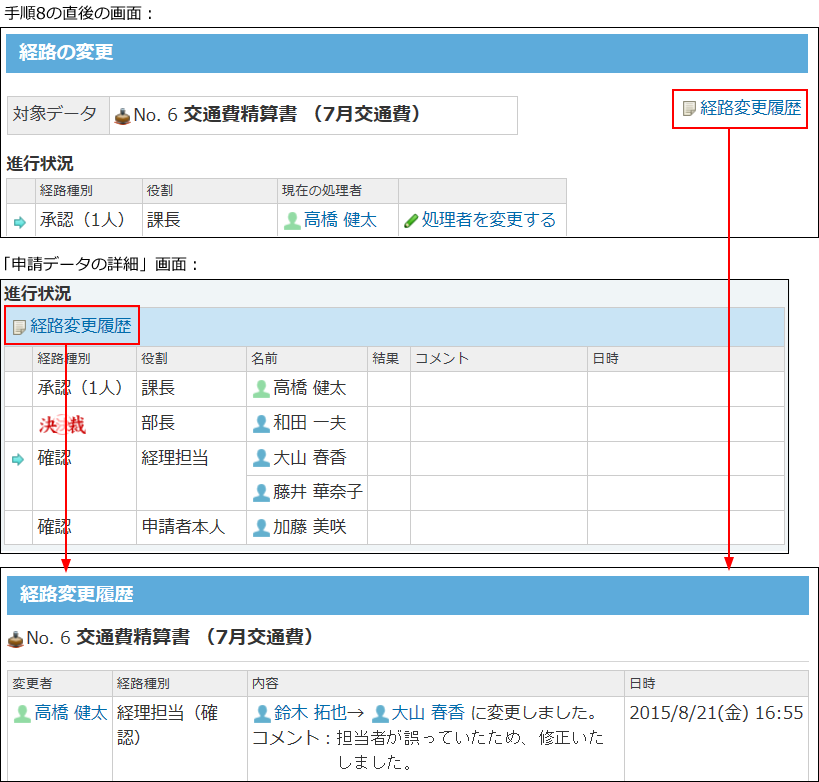Click 大山 春香 link in history 内容
This screenshot has height=782, width=819.
(x=428, y=713)
